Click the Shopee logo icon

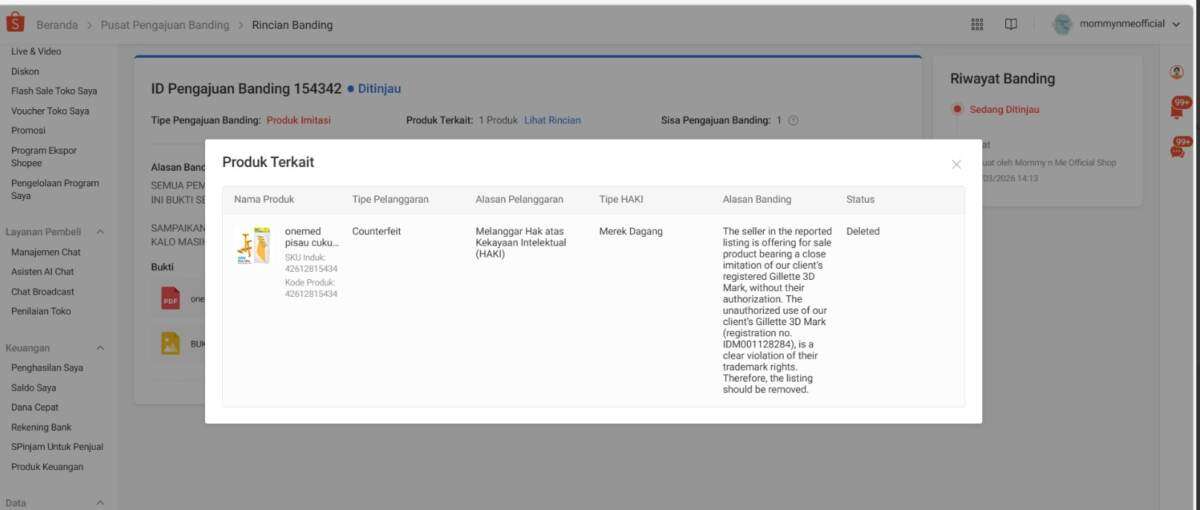click(x=15, y=24)
